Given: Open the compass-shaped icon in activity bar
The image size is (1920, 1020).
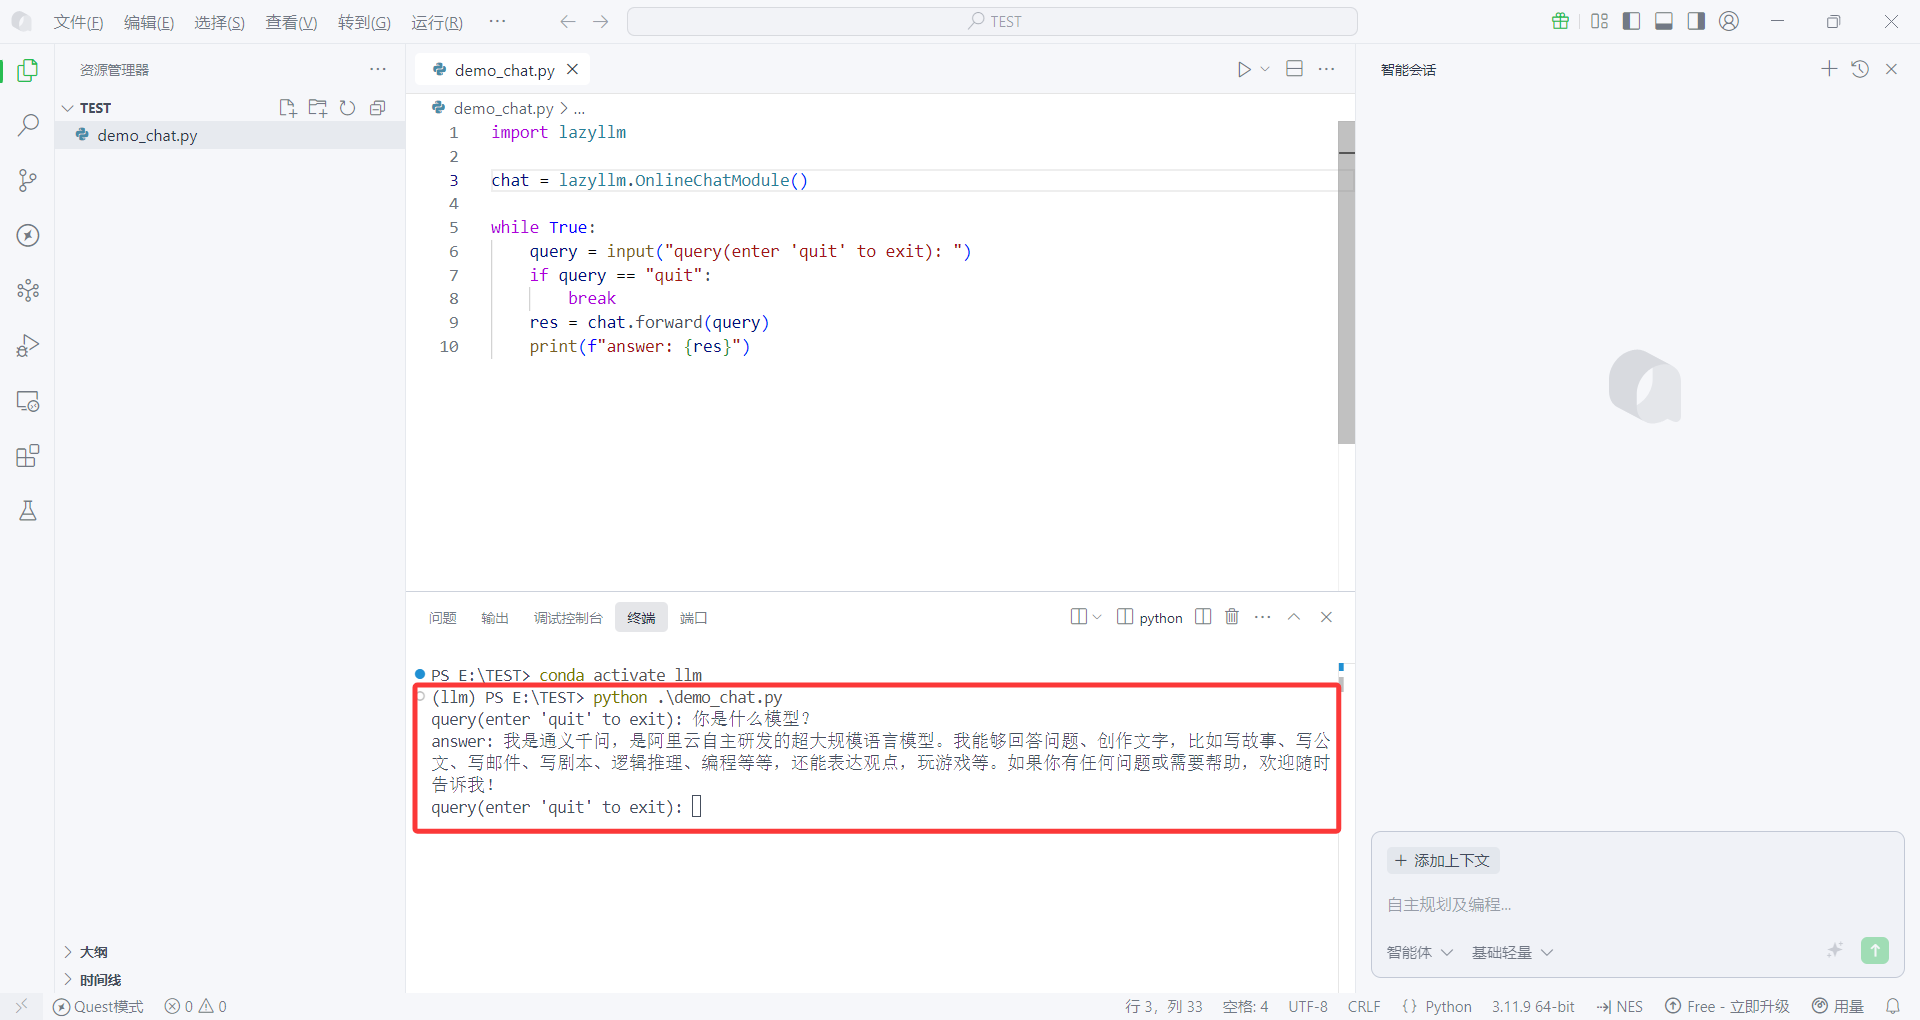Looking at the screenshot, I should tap(28, 235).
